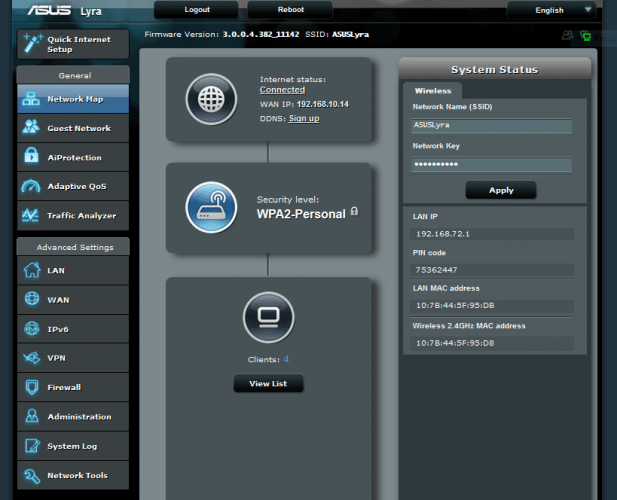Click the green network status icon in header

585,35
